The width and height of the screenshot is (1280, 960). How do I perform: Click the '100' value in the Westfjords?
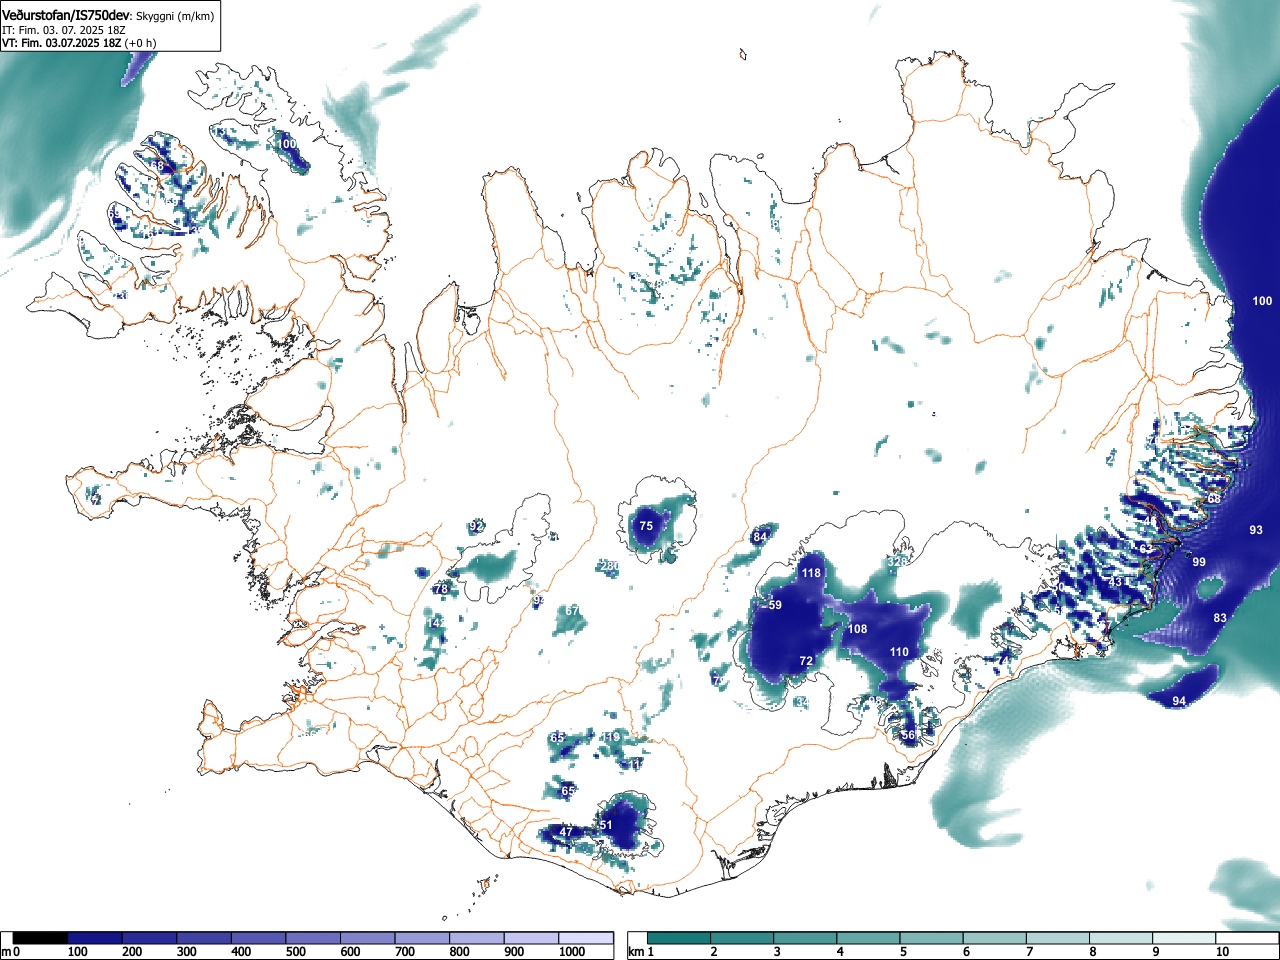coord(287,144)
